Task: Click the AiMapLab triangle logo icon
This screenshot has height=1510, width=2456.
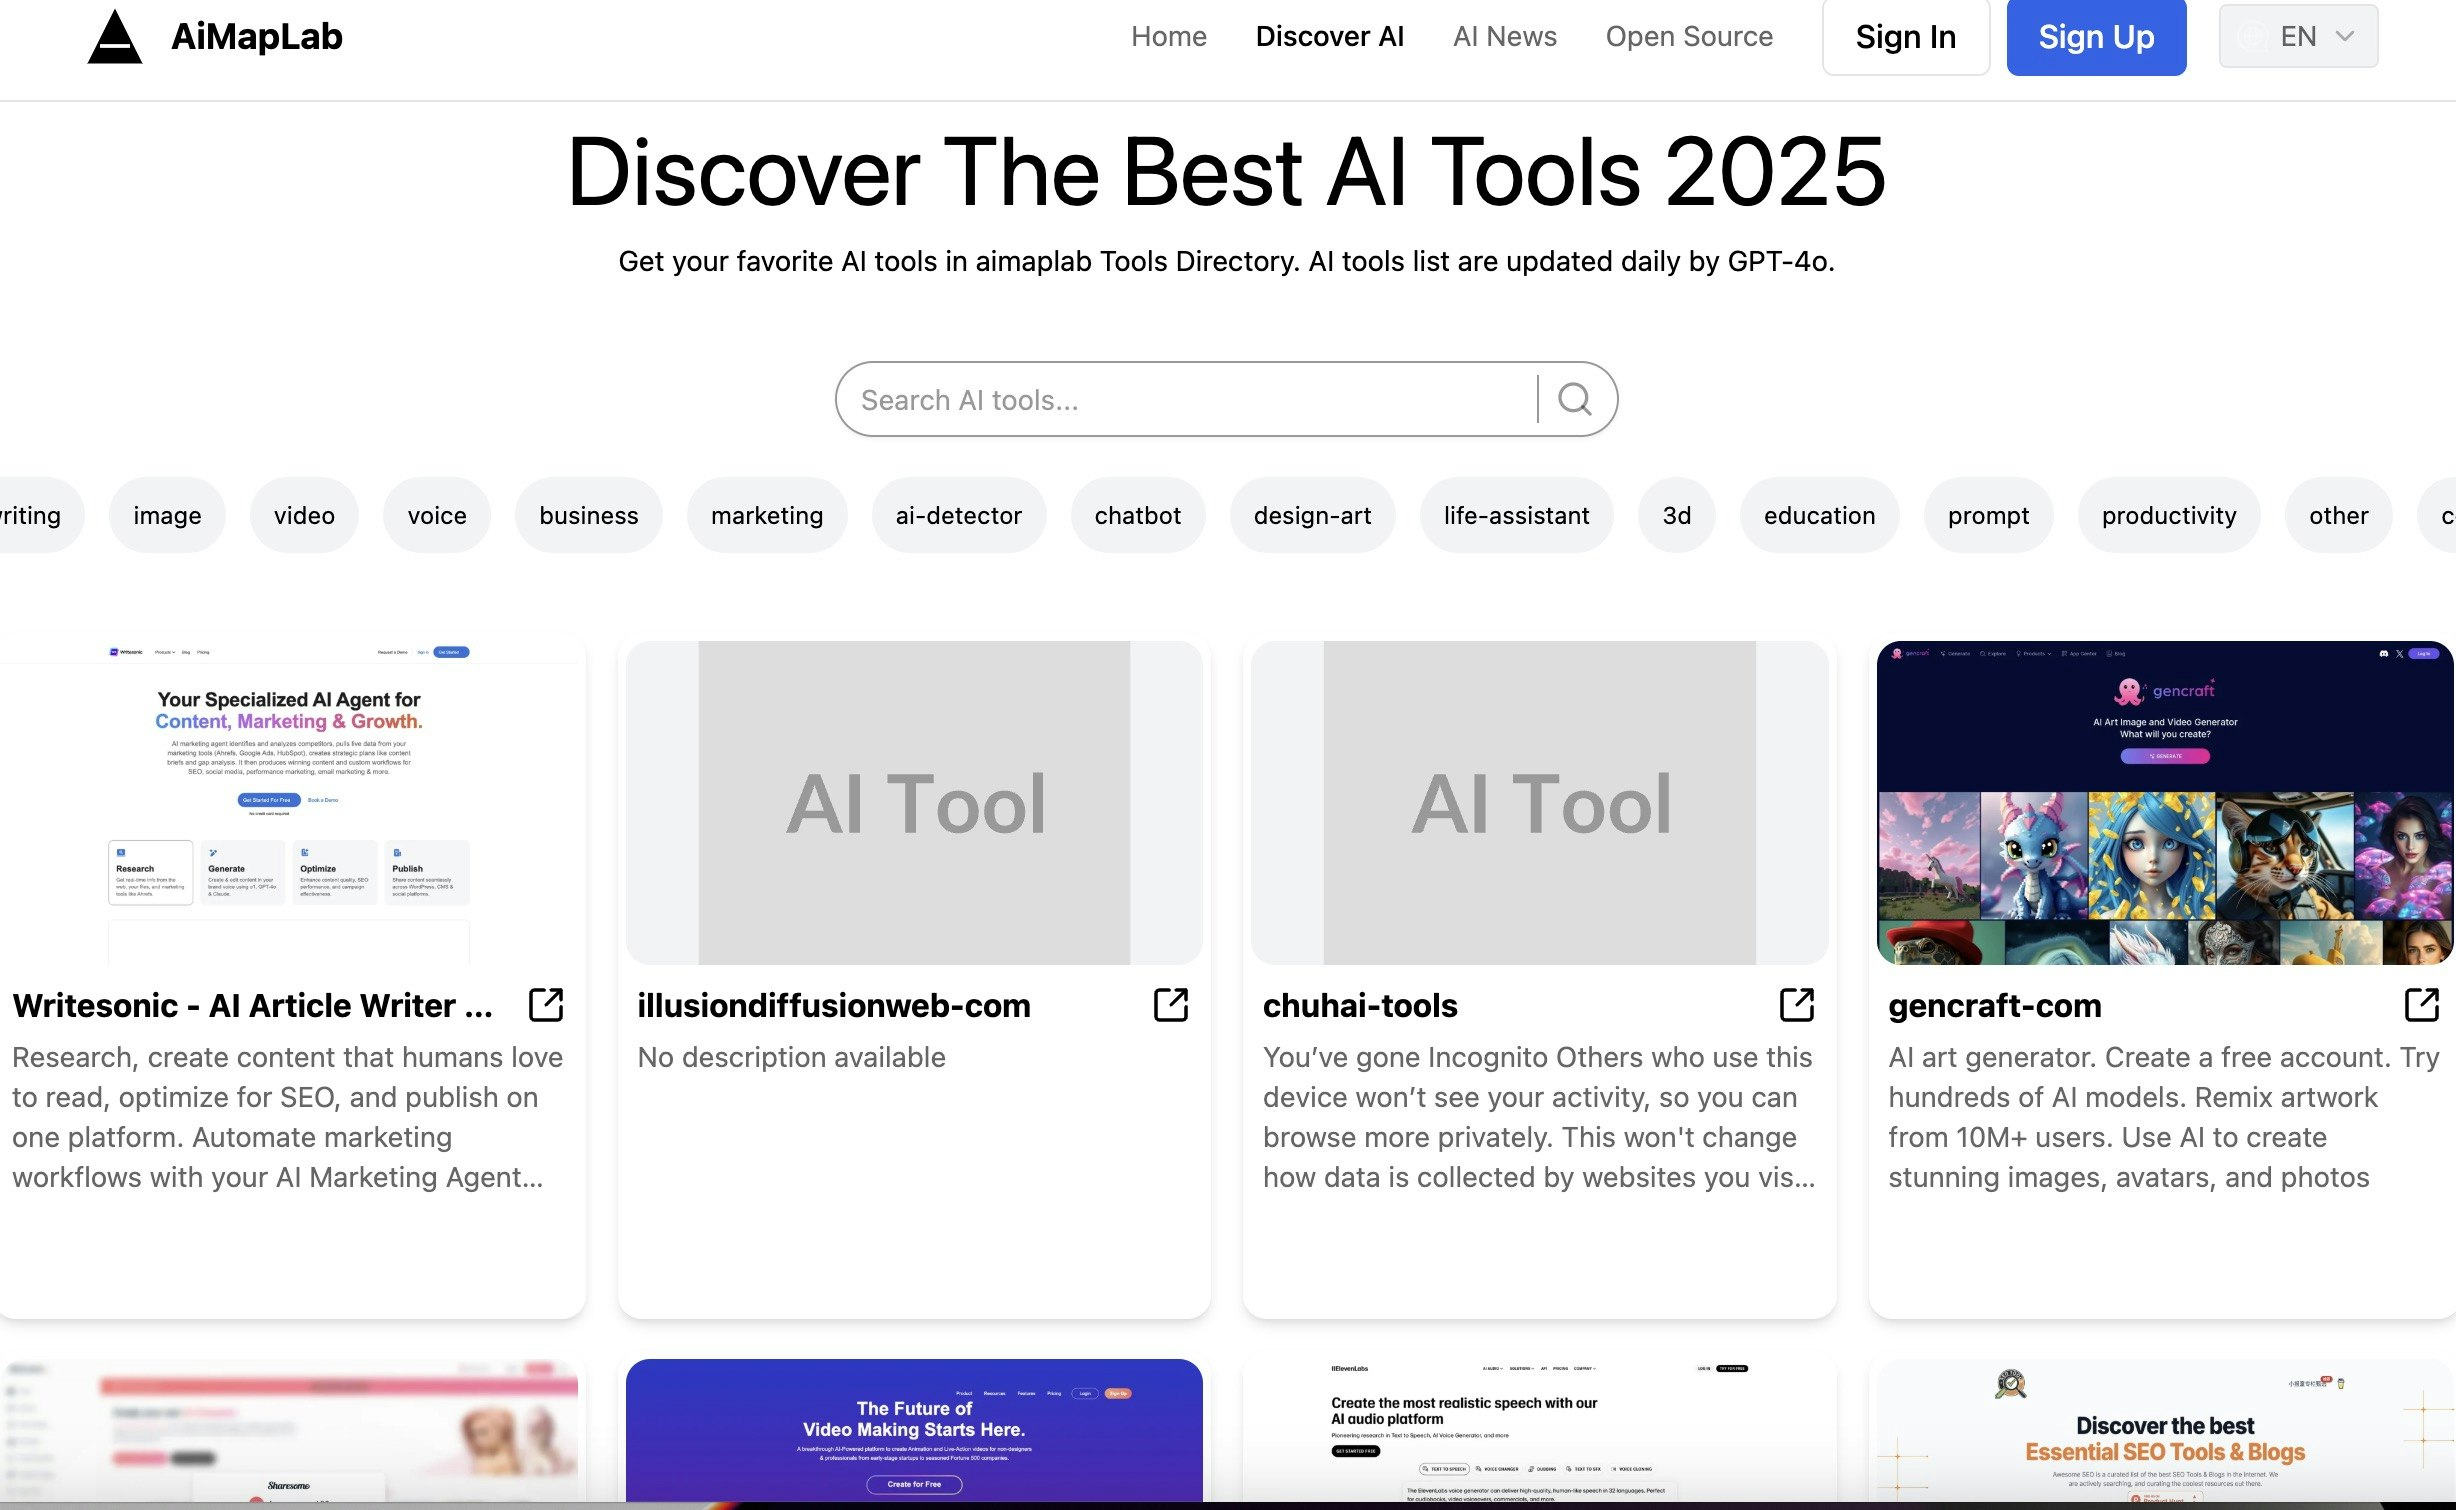Action: (115, 38)
